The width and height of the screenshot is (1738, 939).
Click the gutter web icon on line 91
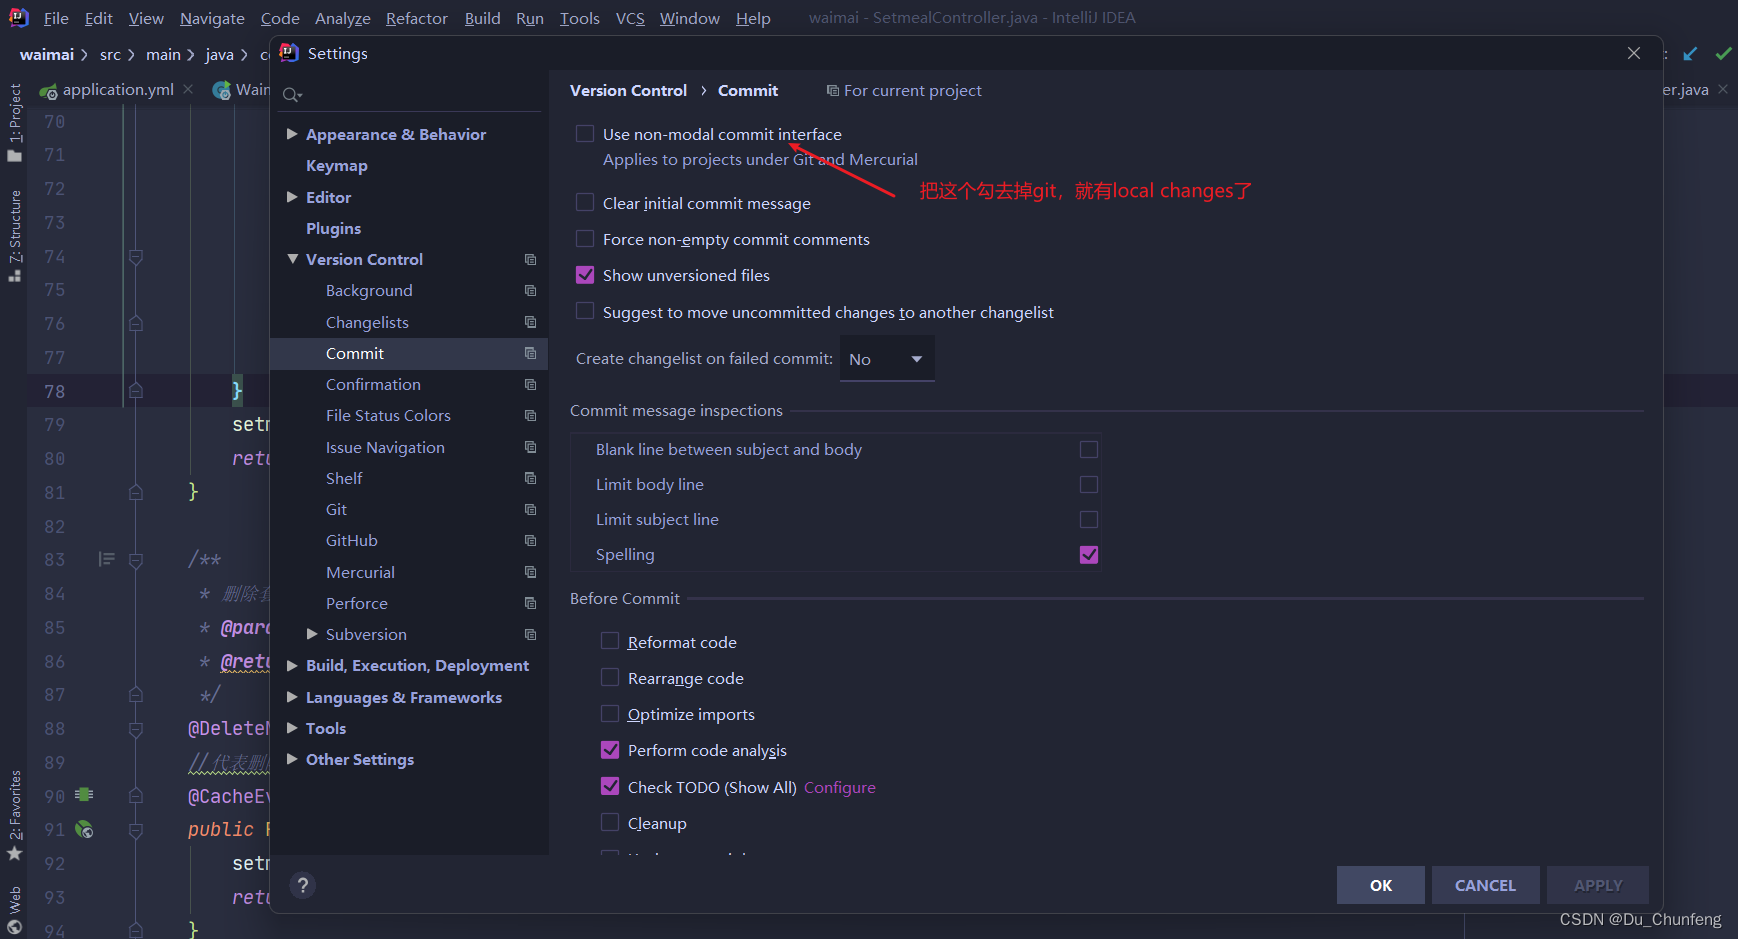click(x=84, y=829)
